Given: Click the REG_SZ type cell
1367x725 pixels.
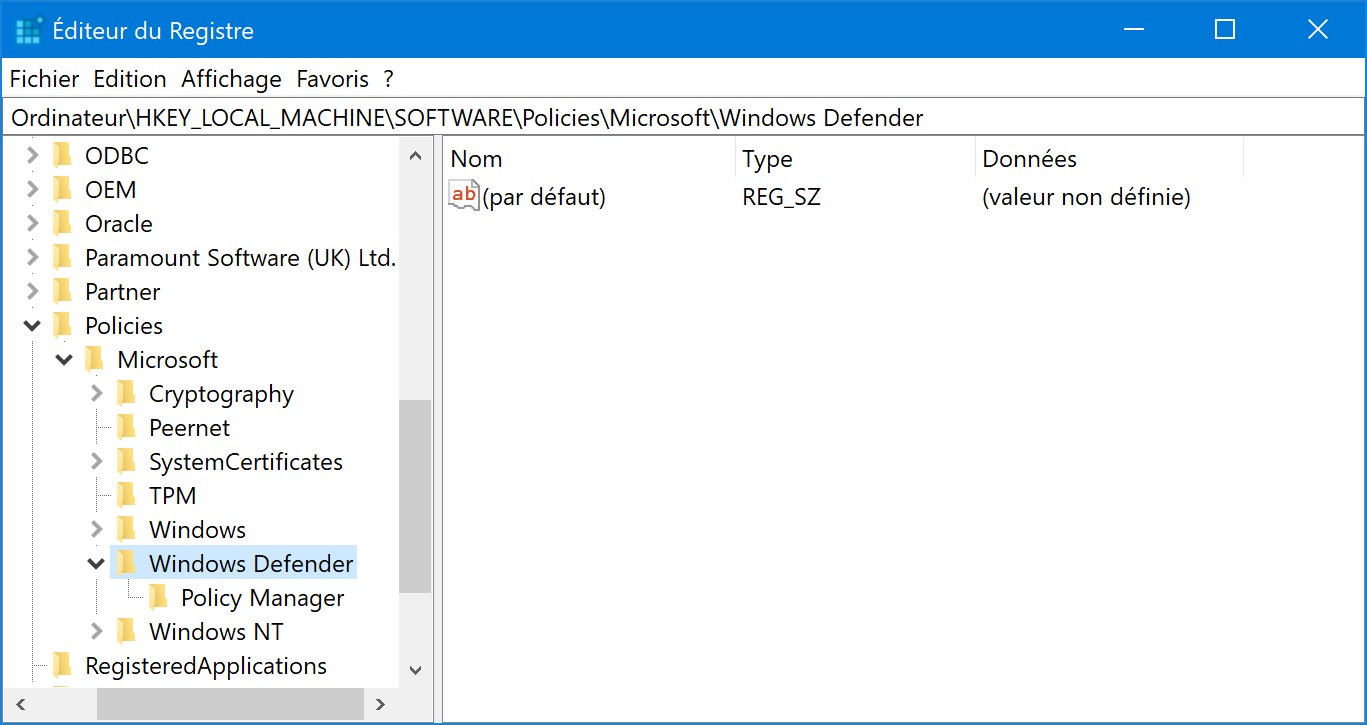Looking at the screenshot, I should click(781, 197).
